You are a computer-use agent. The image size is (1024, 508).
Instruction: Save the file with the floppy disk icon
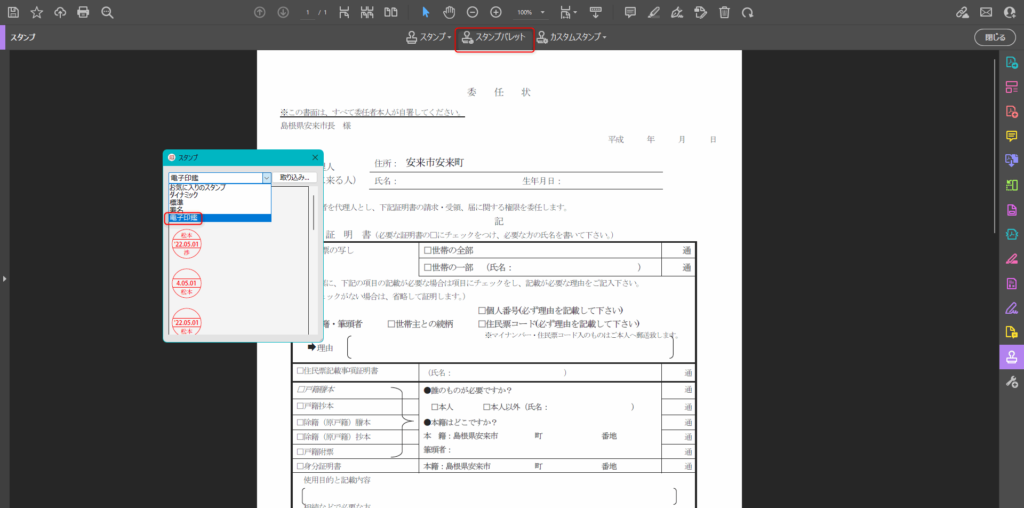point(13,12)
